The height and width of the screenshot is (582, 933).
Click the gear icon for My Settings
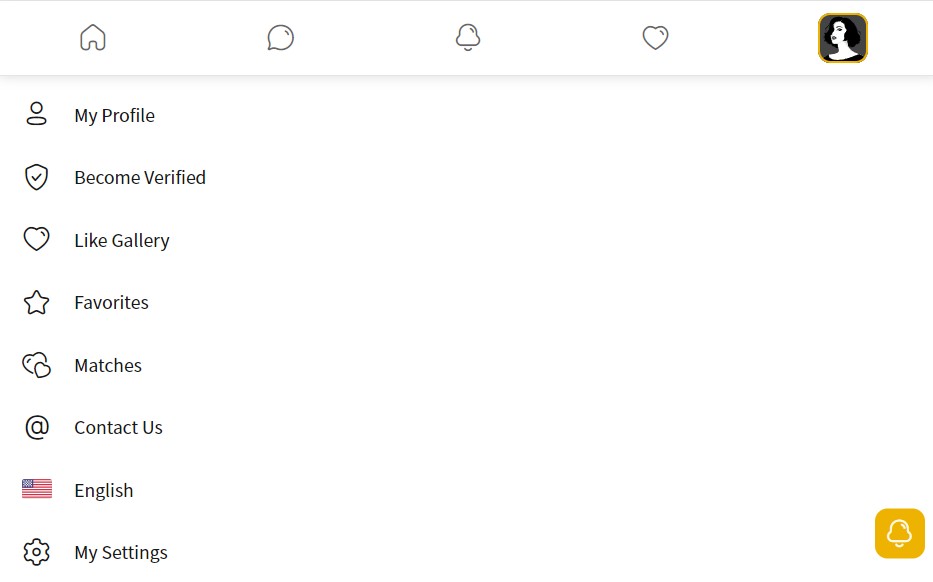[x=37, y=552]
